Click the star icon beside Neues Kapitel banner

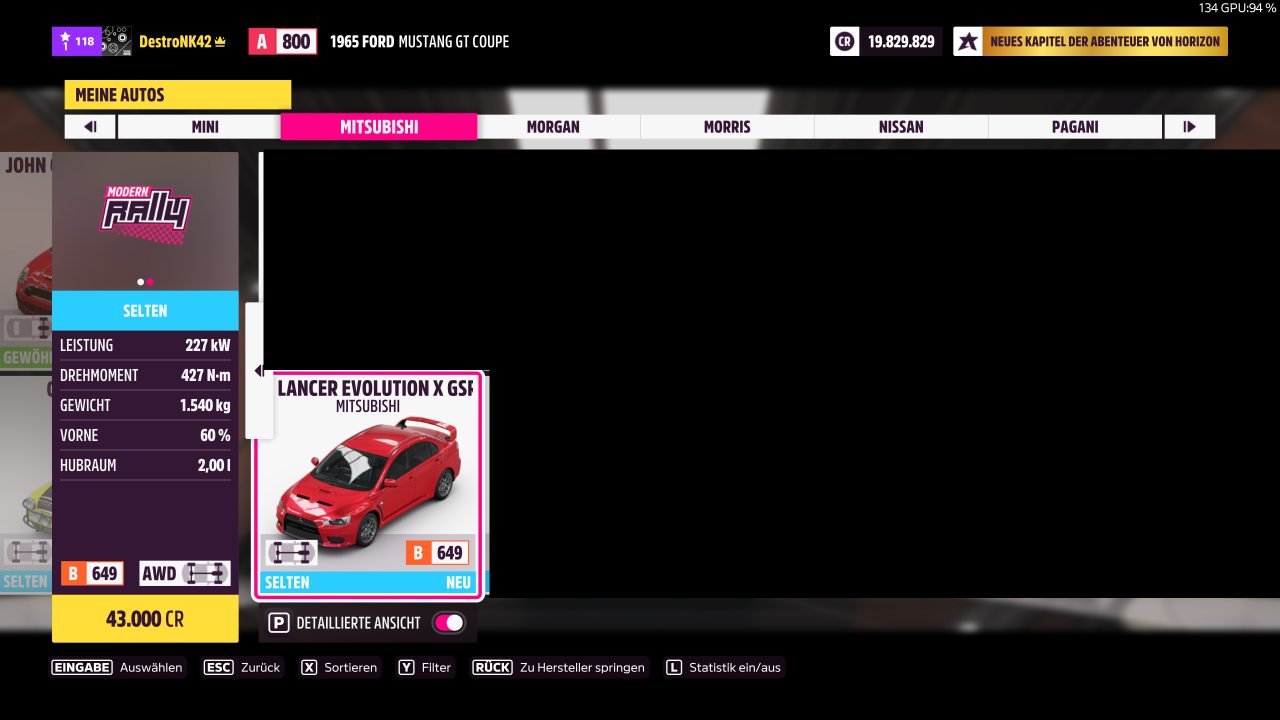pos(967,42)
